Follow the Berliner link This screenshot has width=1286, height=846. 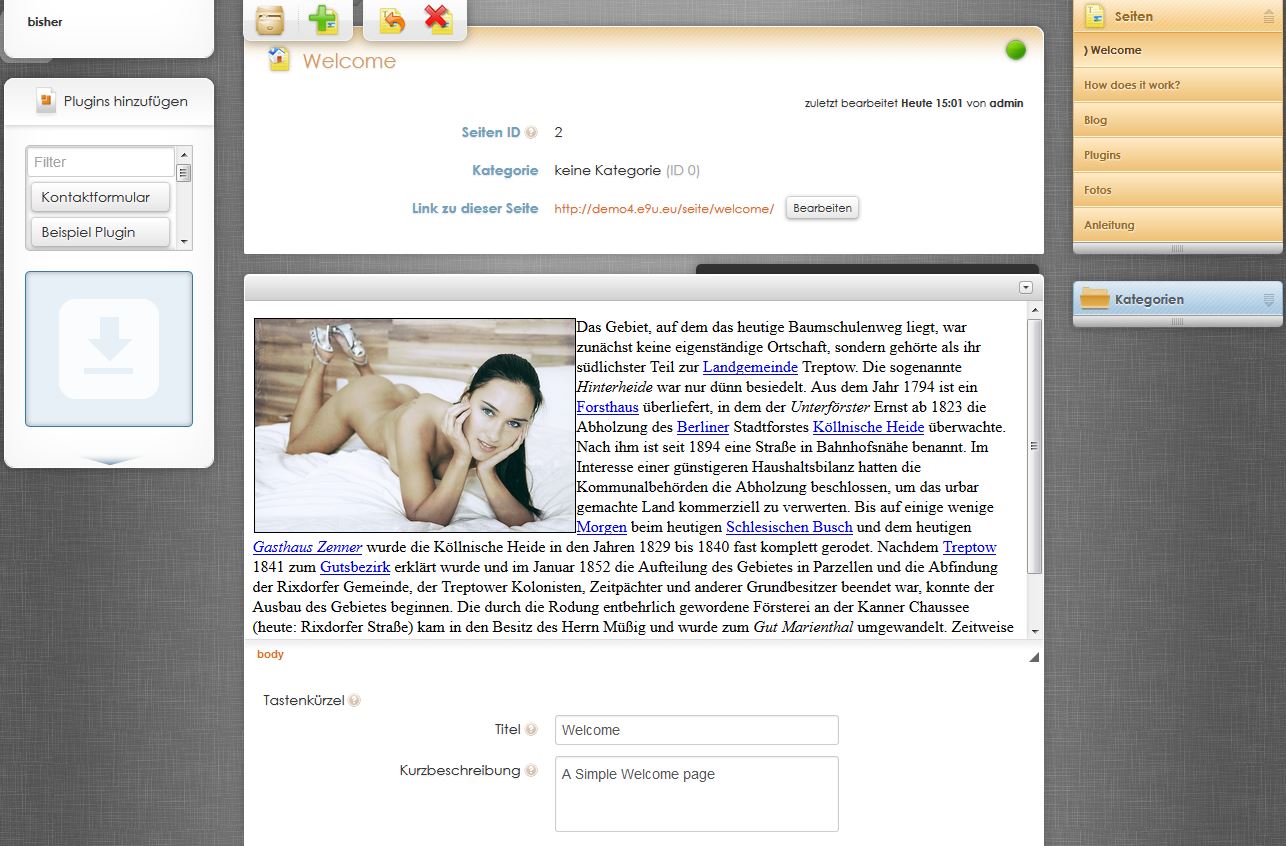tap(703, 427)
